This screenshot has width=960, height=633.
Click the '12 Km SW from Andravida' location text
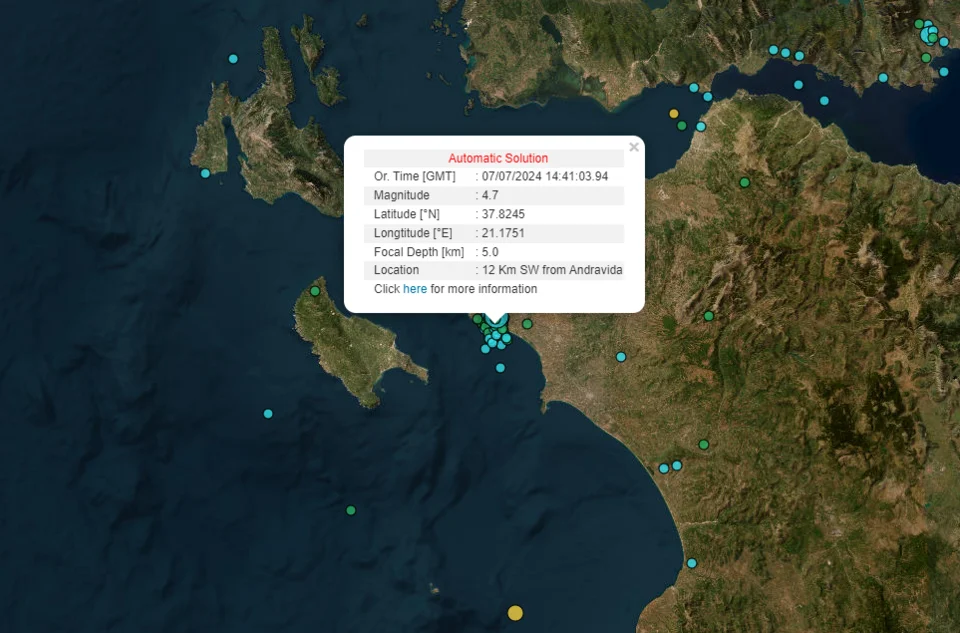pyautogui.click(x=552, y=270)
